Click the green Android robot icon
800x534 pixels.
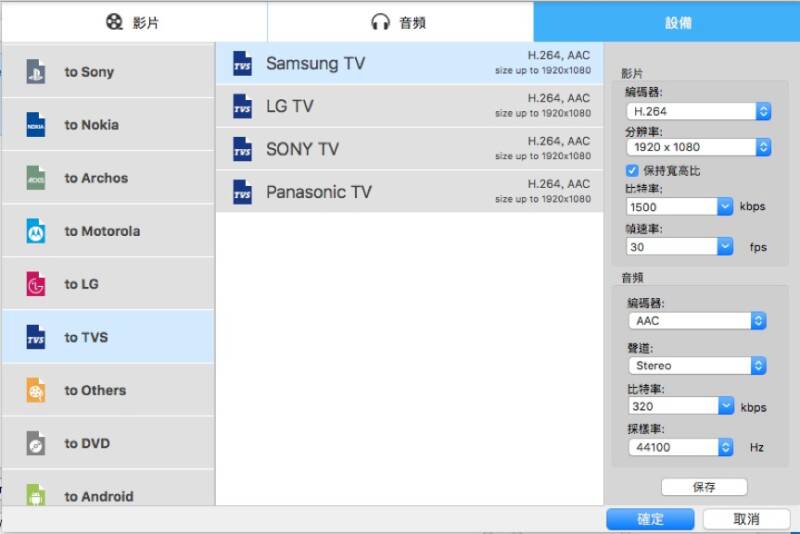(x=36, y=495)
